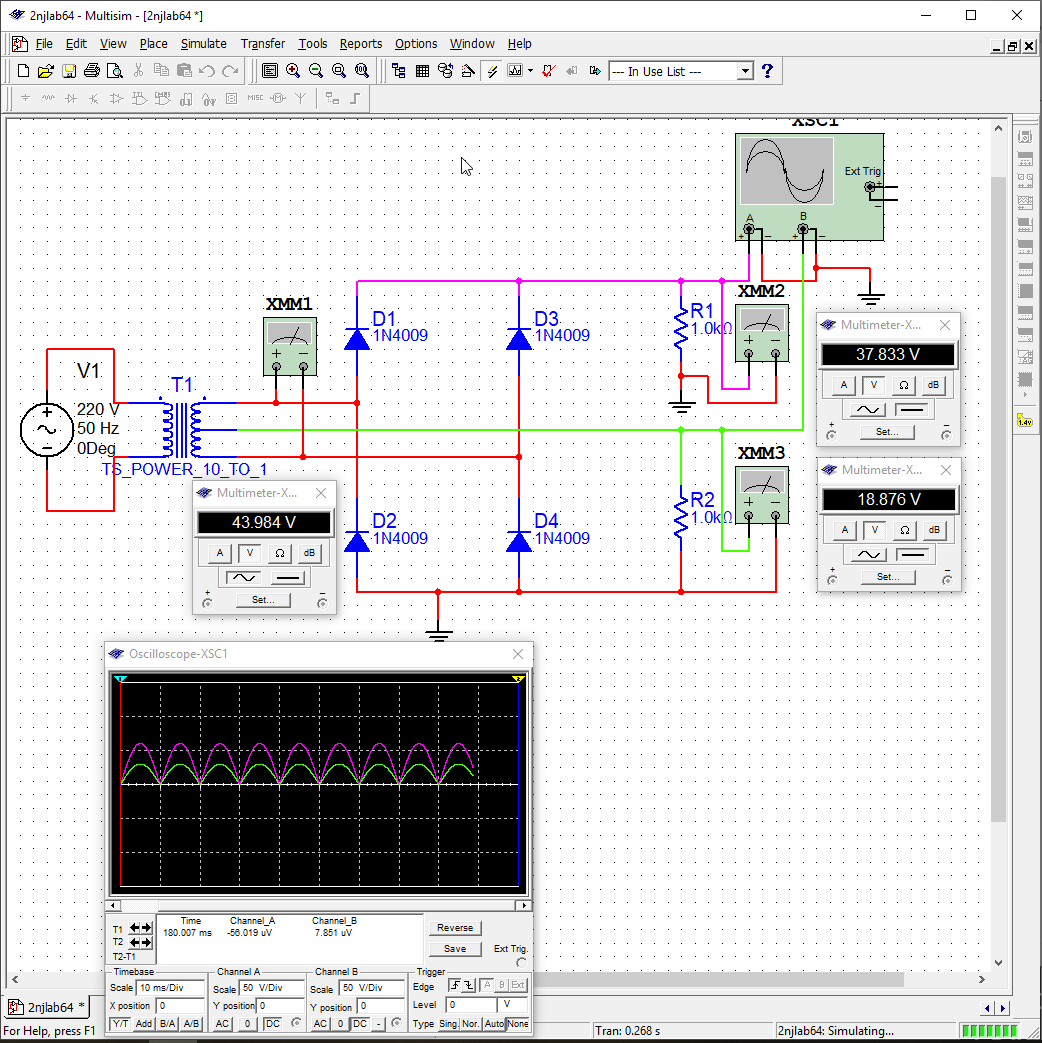1042x1043 pixels.
Task: Zoom out with the minus magnifier
Action: 316,71
